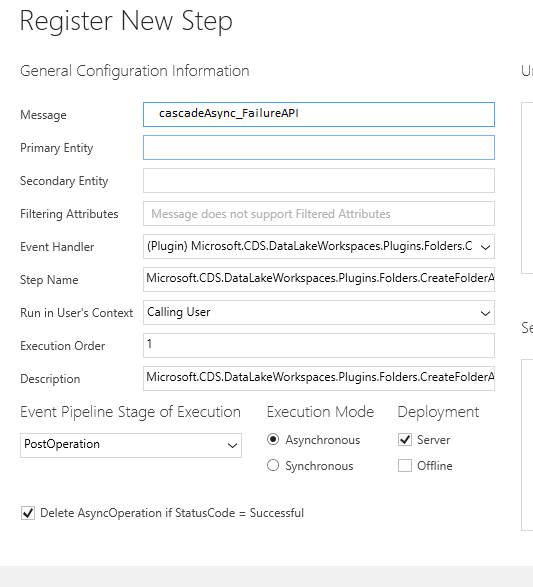Click the Asynchronous label text
Image resolution: width=533 pixels, height=587 pixels.
pos(323,440)
